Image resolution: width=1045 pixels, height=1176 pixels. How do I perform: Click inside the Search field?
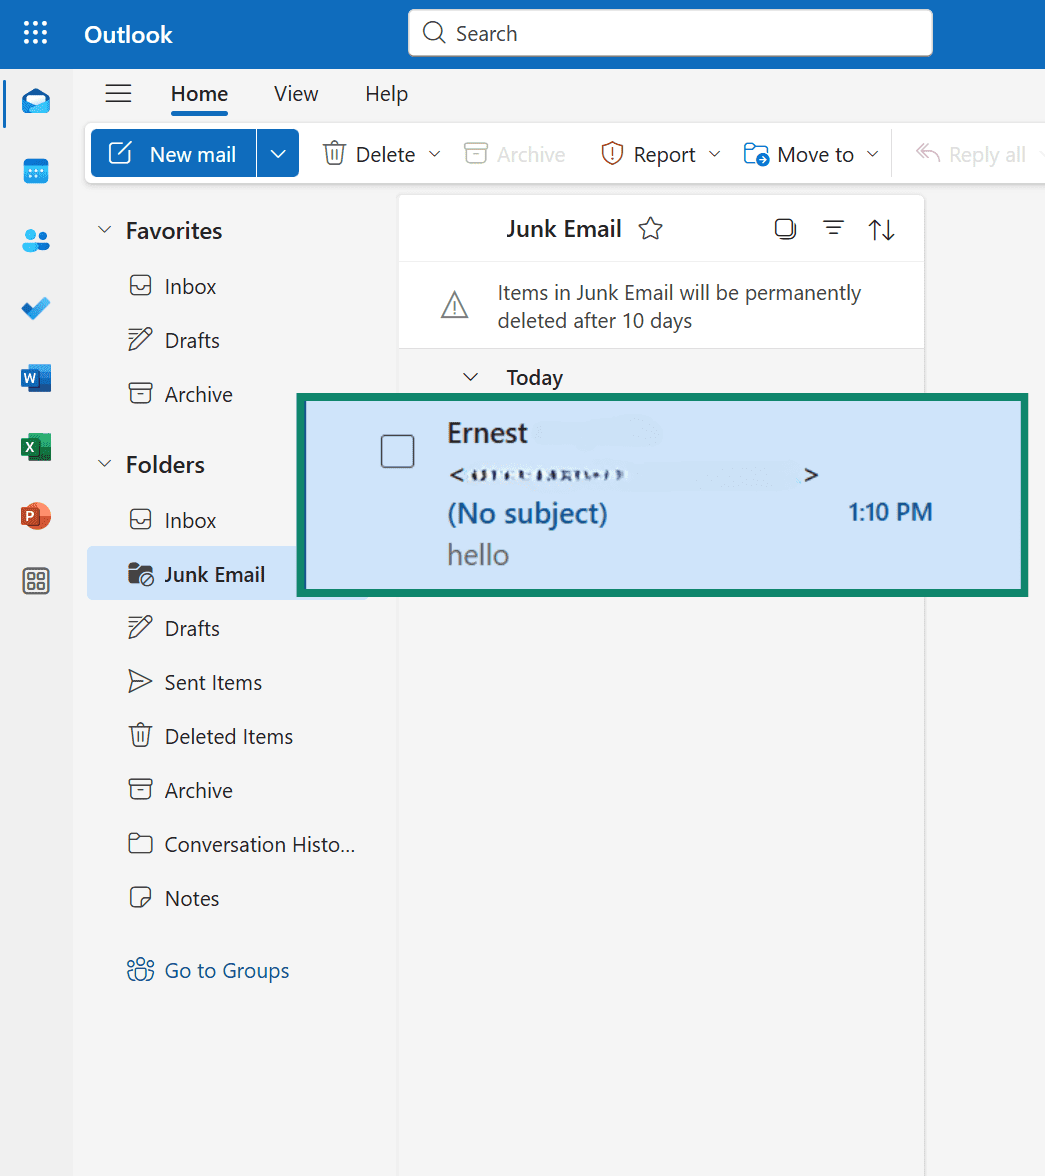[x=670, y=32]
